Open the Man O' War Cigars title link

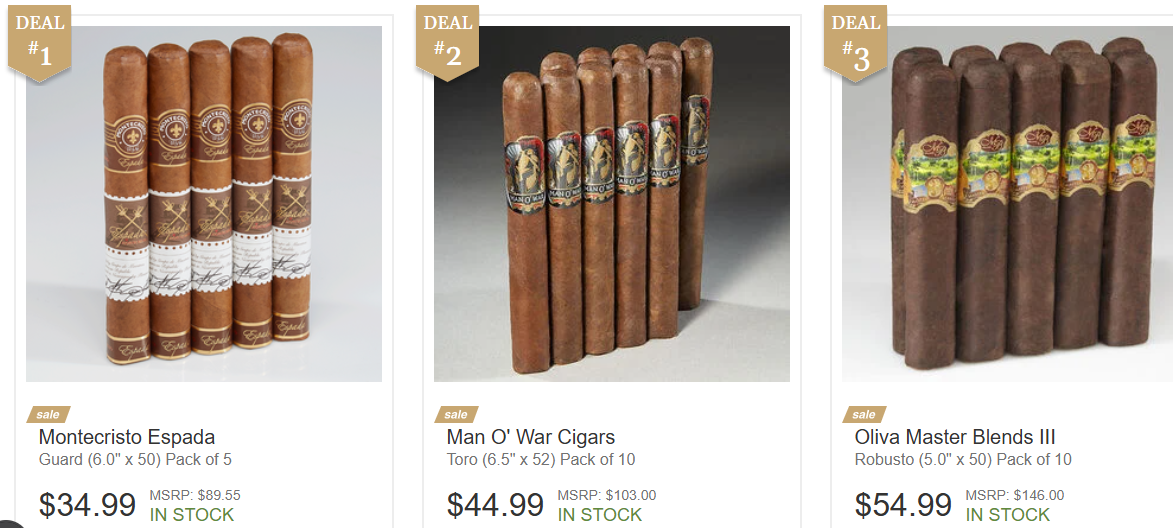pyautogui.click(x=530, y=437)
